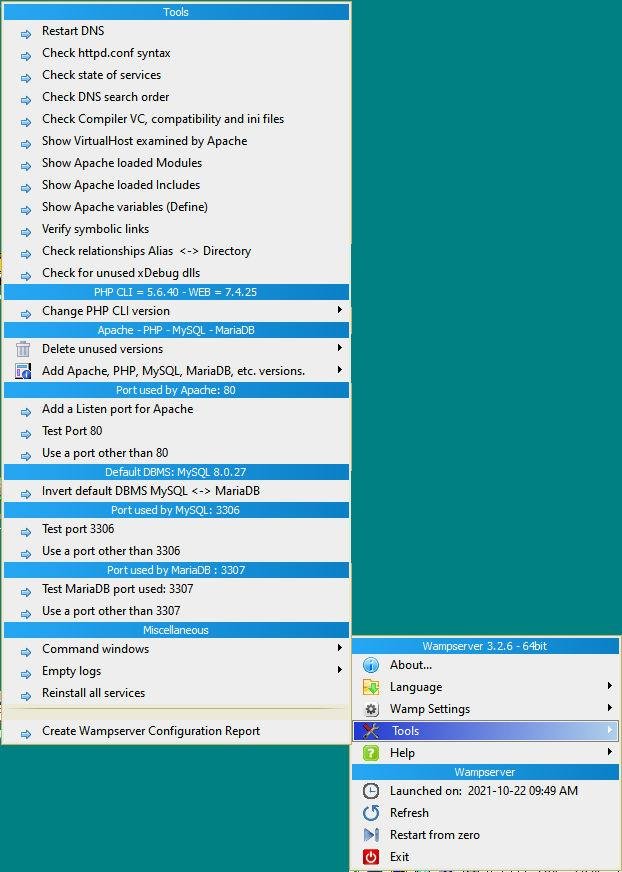622x872 pixels.
Task: Run Check Compiler VC, compatibility and ini files
Action: 176,119
